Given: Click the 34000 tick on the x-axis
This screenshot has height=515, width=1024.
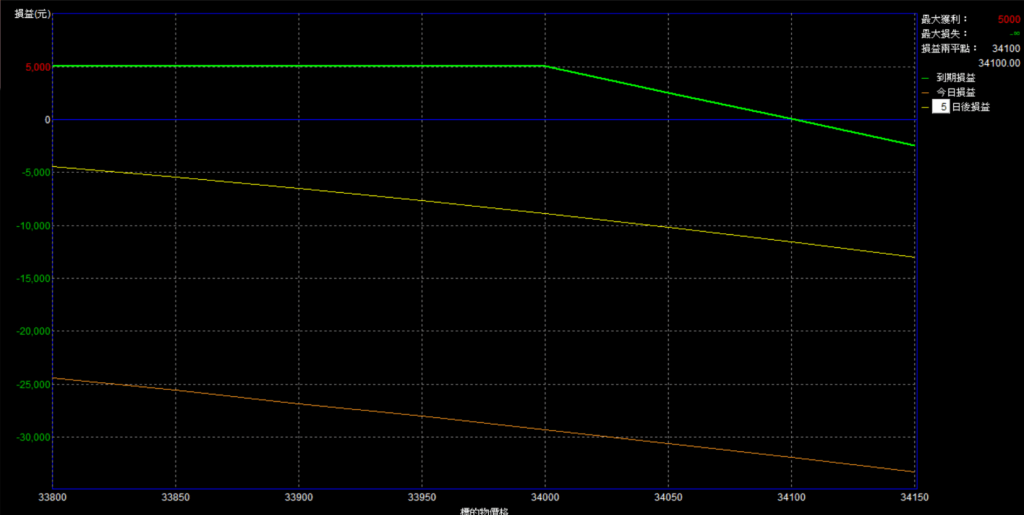Looking at the screenshot, I should tap(545, 497).
